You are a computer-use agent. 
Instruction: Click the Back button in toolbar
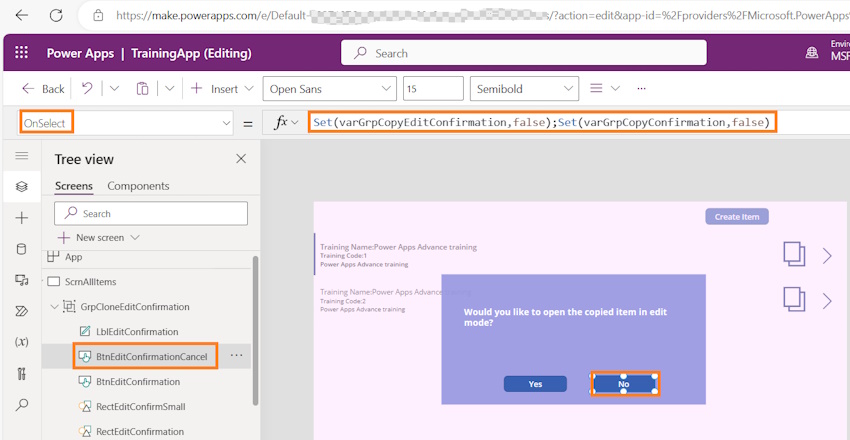(43, 88)
